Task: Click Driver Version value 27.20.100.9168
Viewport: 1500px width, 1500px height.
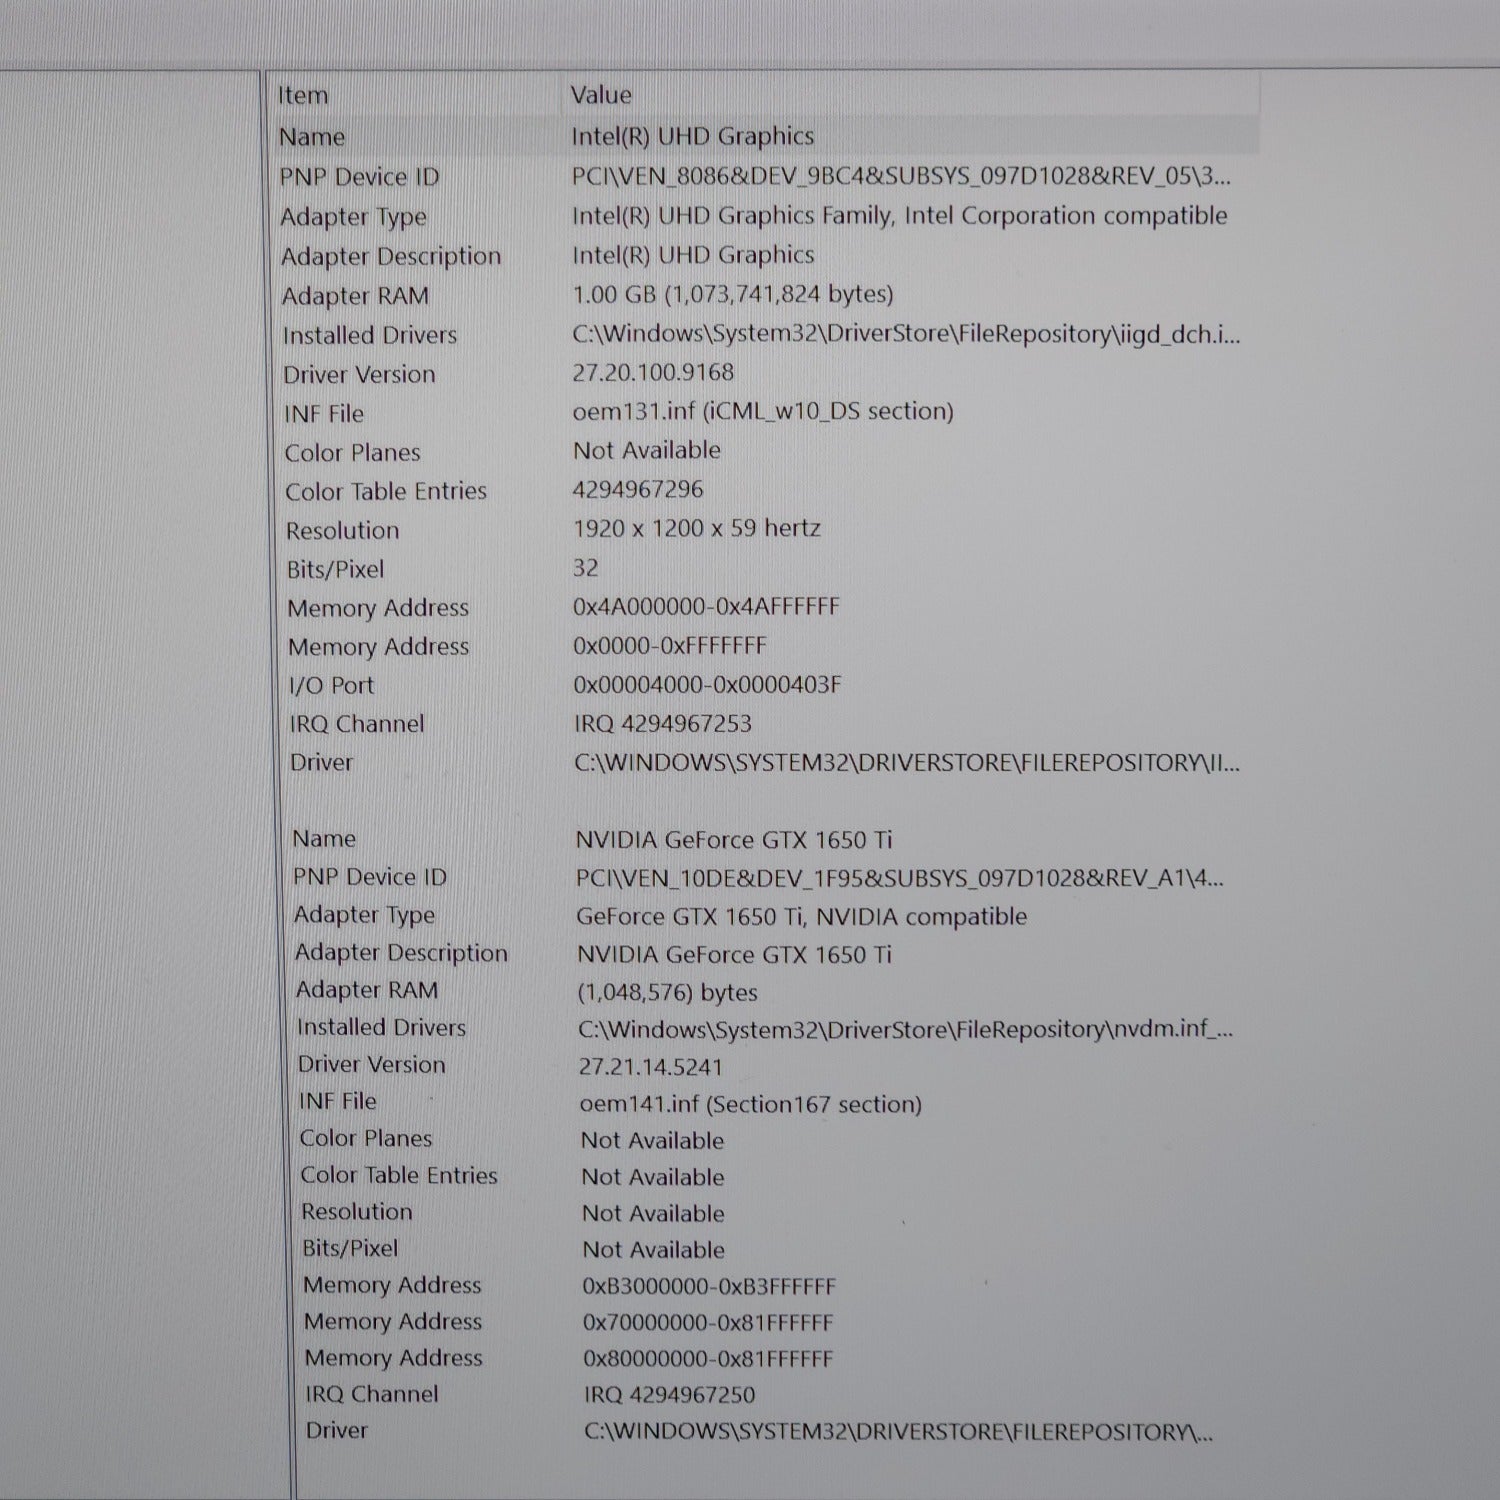Action: (x=653, y=373)
